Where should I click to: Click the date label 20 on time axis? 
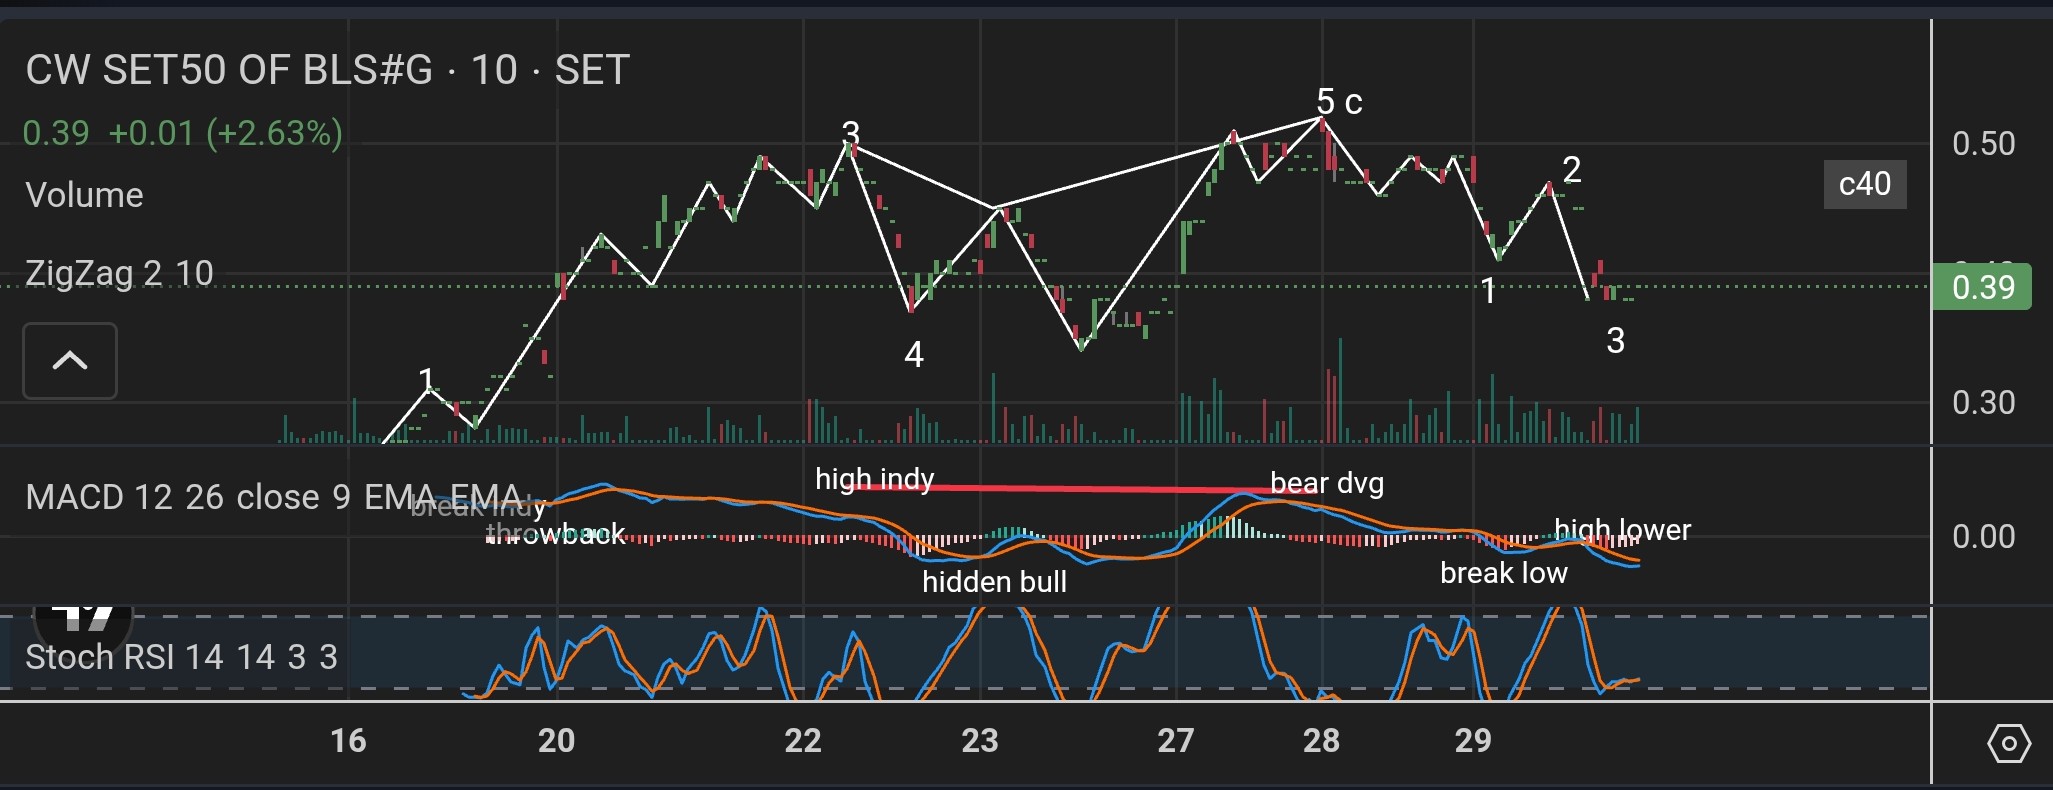(x=556, y=741)
